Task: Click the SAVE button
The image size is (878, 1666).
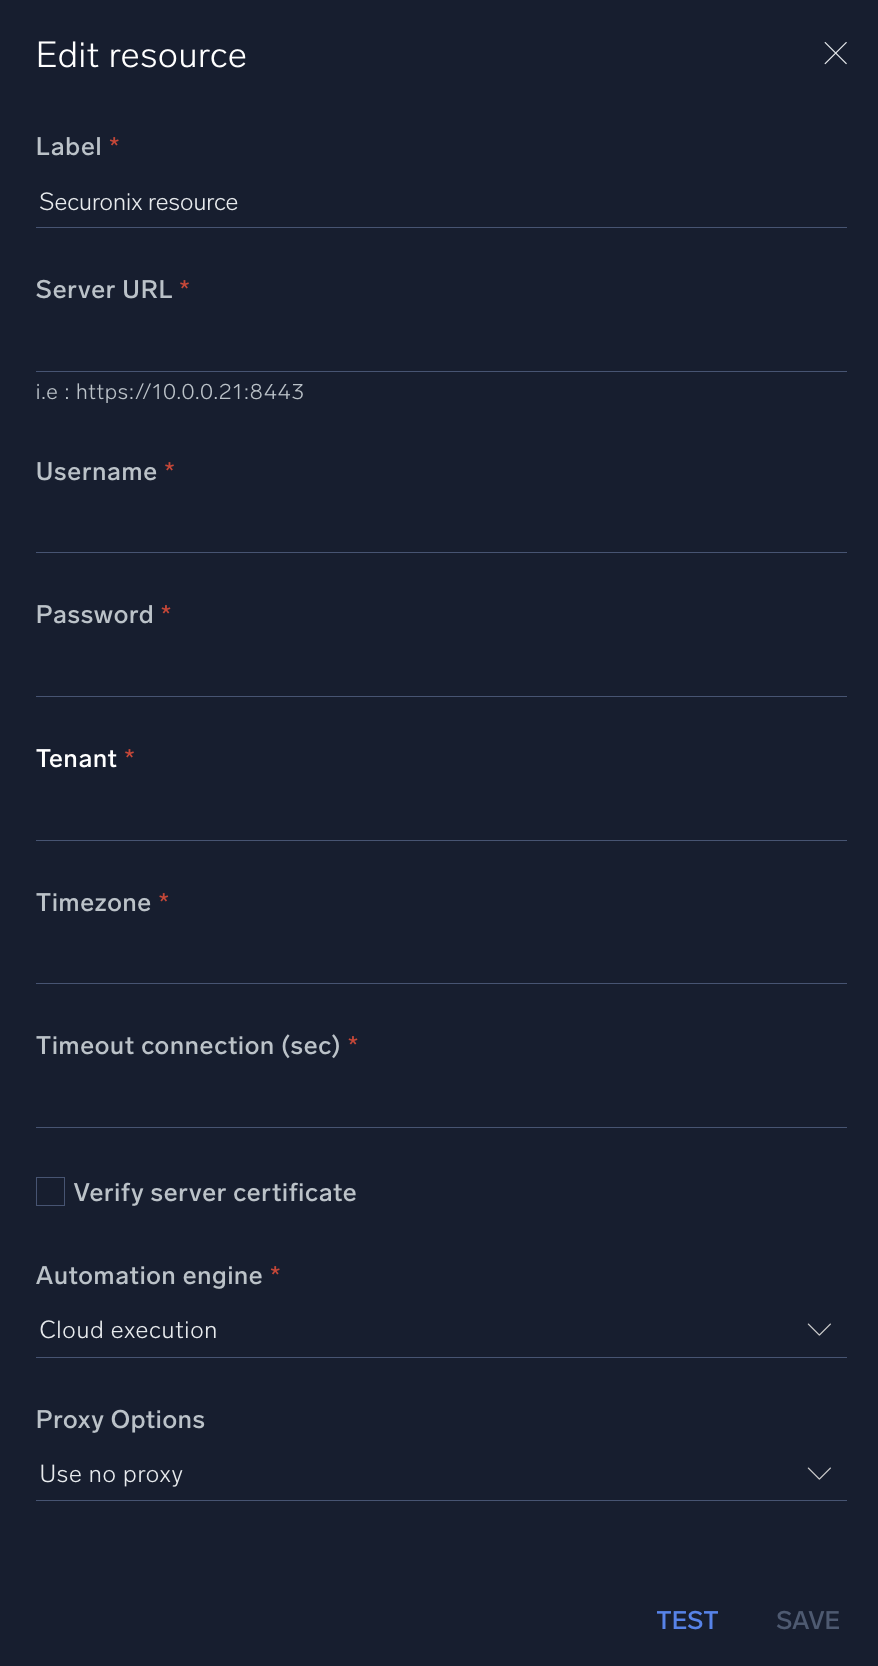Action: pyautogui.click(x=807, y=1620)
